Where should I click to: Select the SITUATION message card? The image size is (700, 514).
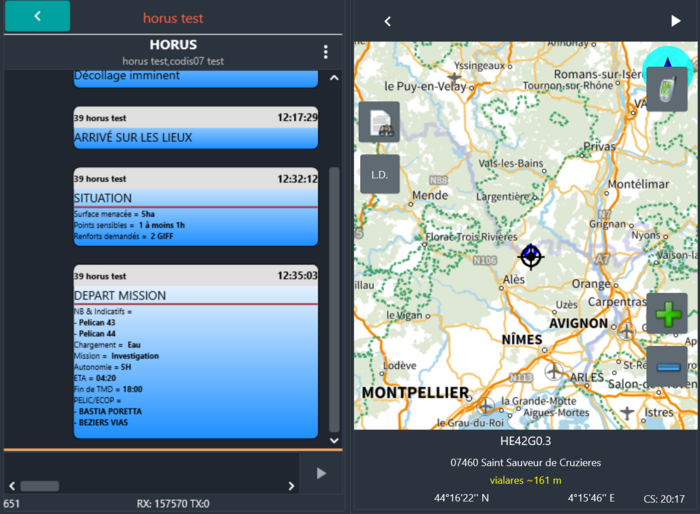(195, 206)
